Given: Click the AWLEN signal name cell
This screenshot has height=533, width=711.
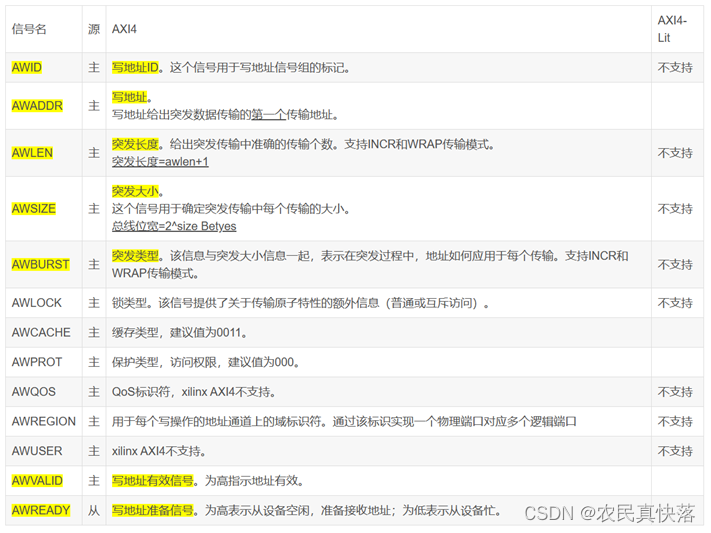Looking at the screenshot, I should point(32,153).
